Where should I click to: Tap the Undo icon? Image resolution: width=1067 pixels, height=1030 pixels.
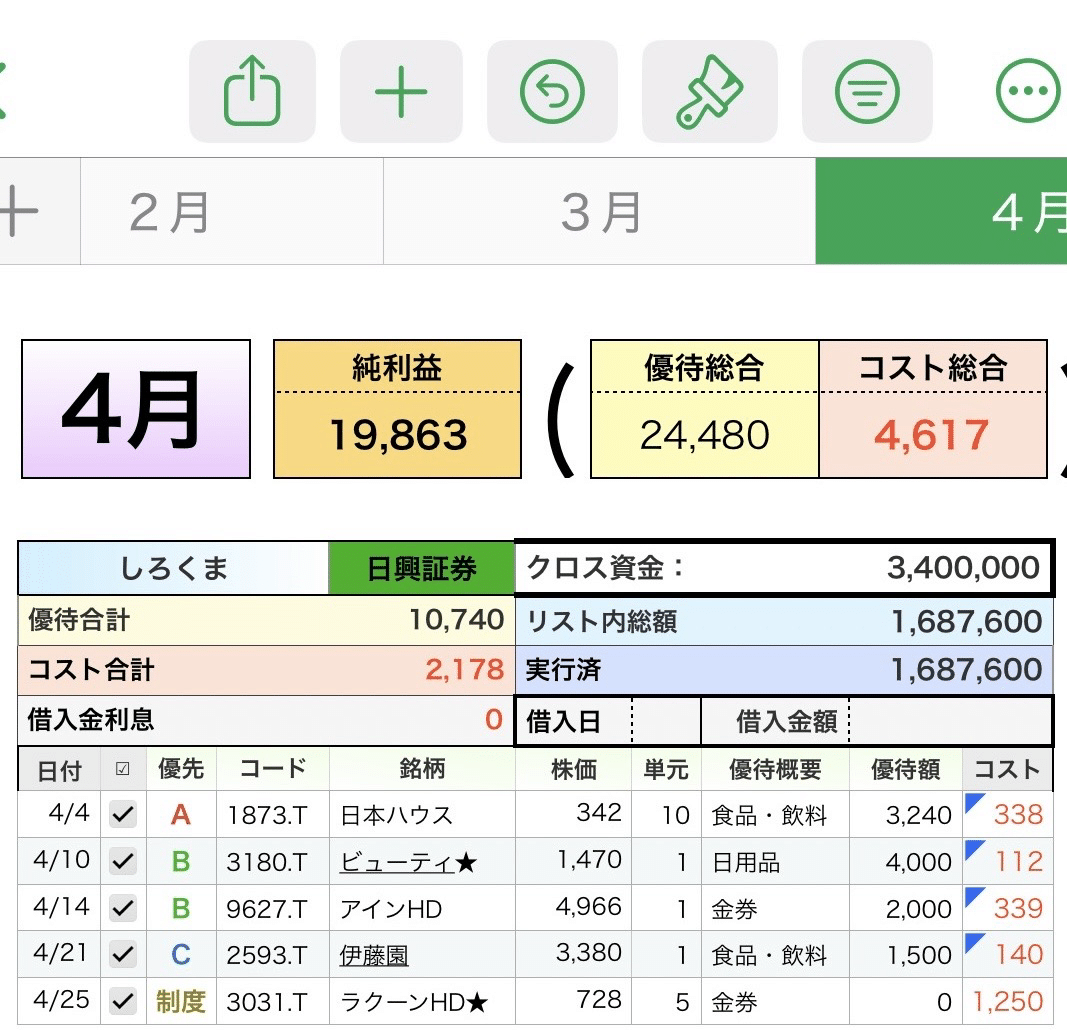click(553, 89)
